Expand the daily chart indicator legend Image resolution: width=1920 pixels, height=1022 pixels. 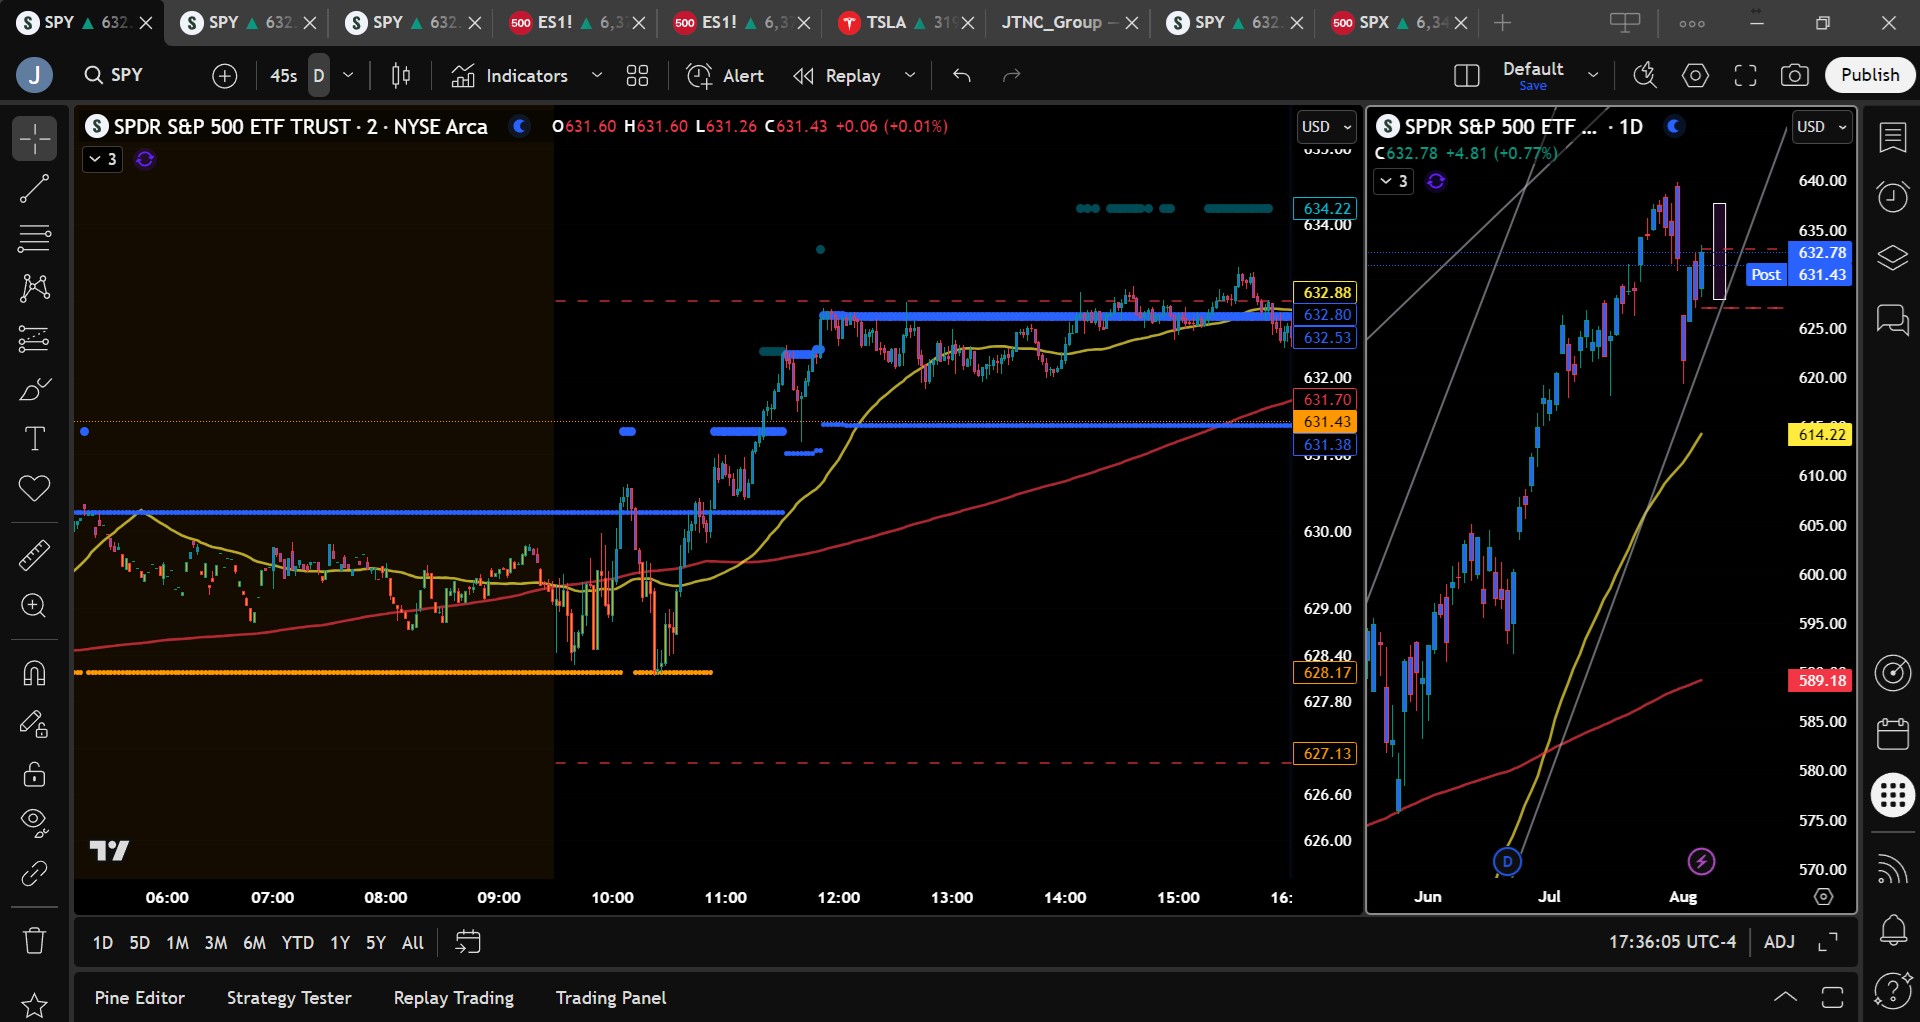[x=1393, y=181]
